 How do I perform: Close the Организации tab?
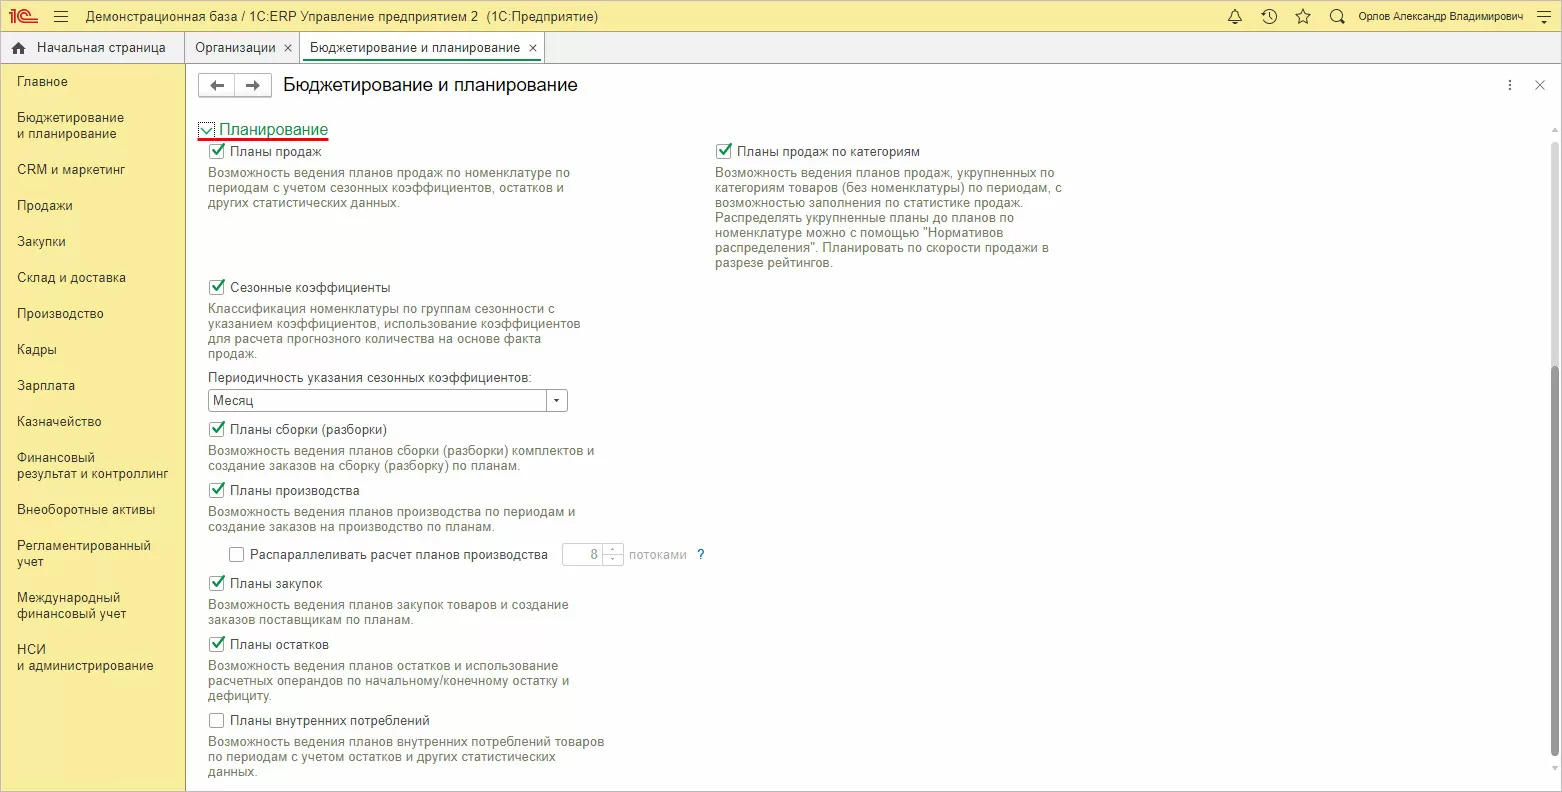[x=288, y=48]
